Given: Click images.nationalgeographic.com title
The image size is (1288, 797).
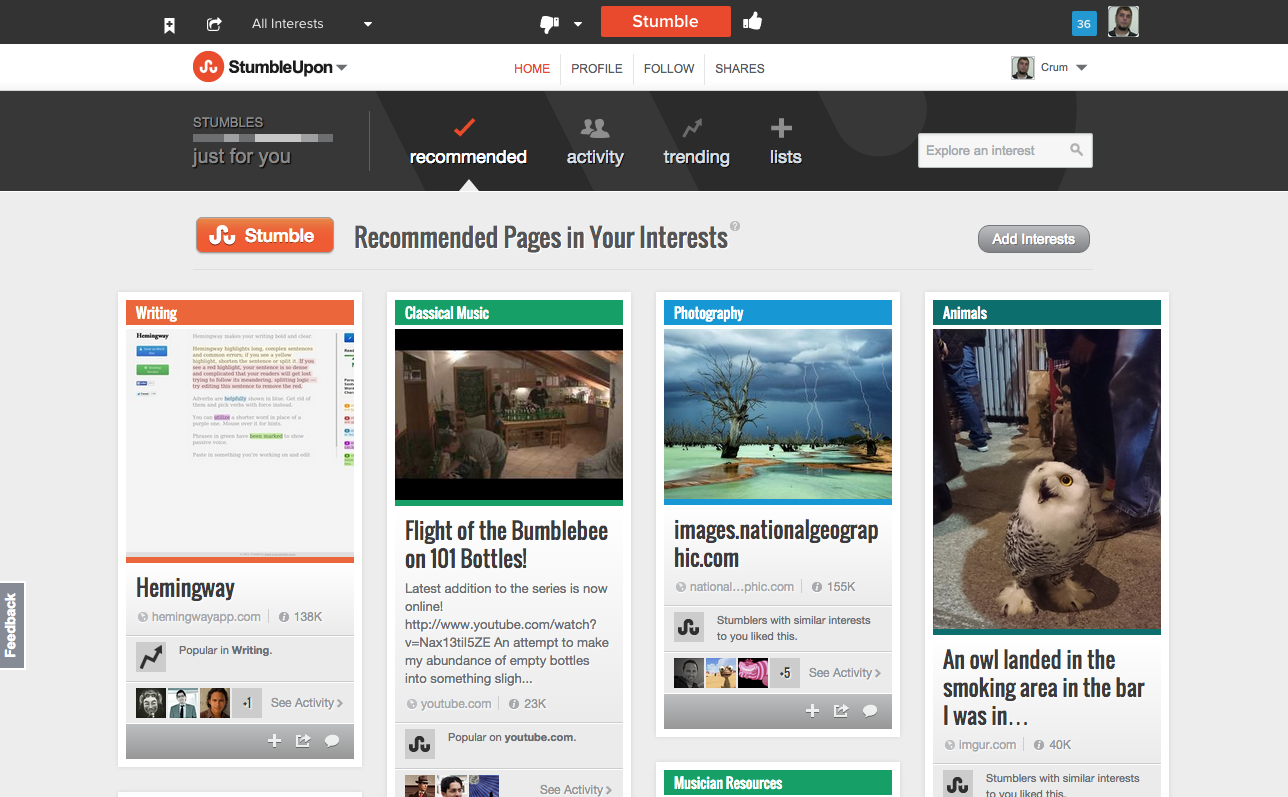Looking at the screenshot, I should (x=776, y=544).
